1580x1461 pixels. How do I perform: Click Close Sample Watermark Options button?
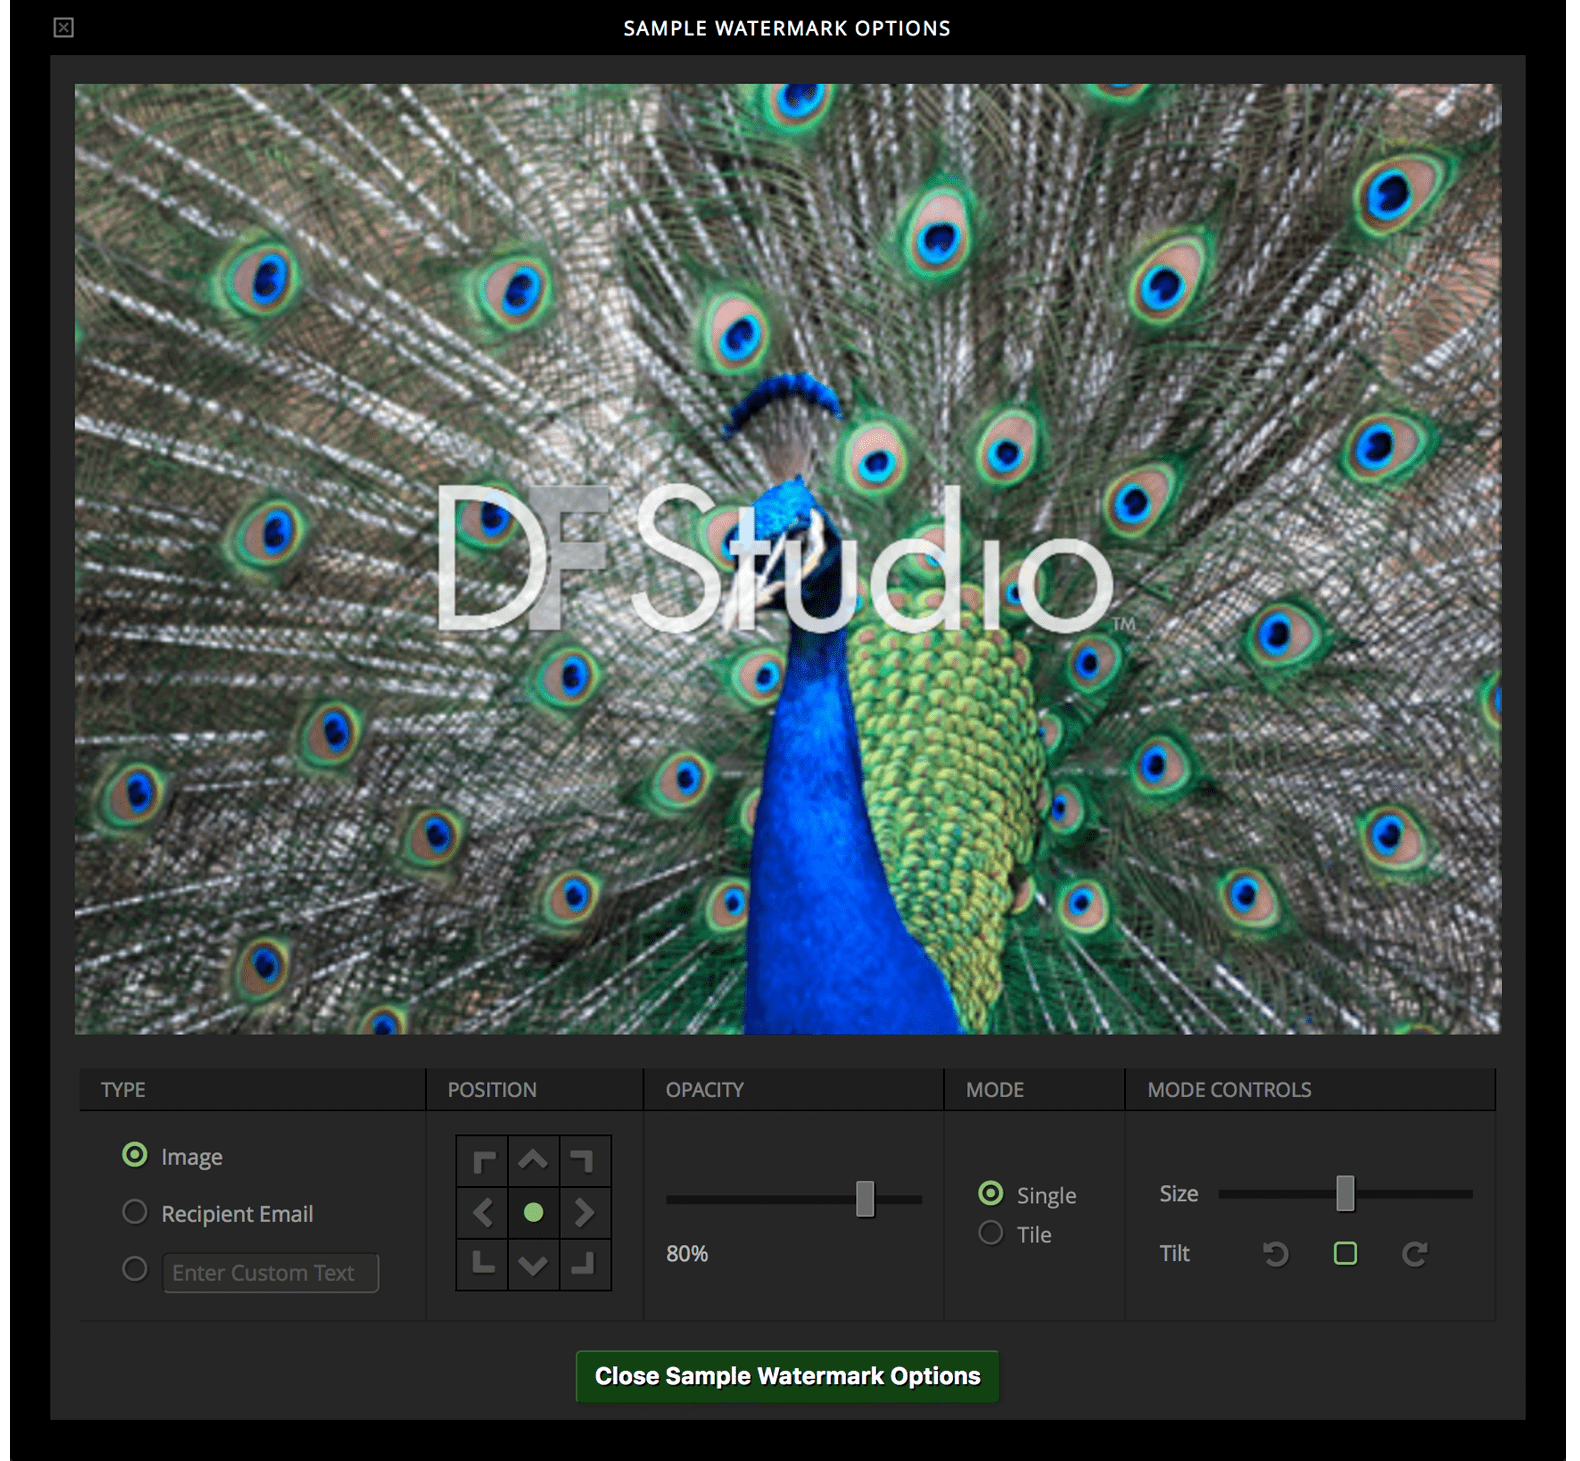tap(787, 1376)
